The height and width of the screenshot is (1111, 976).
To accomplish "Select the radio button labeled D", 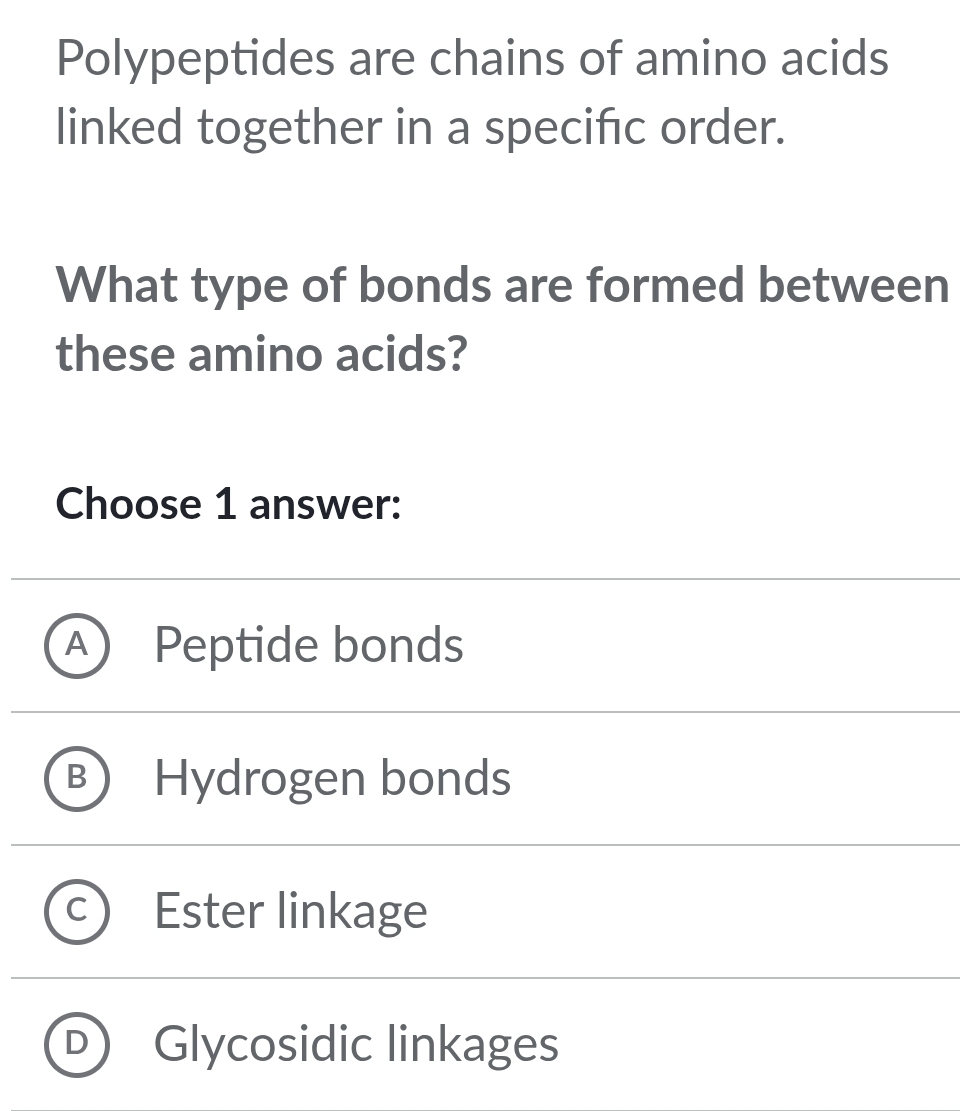I will [x=76, y=1046].
